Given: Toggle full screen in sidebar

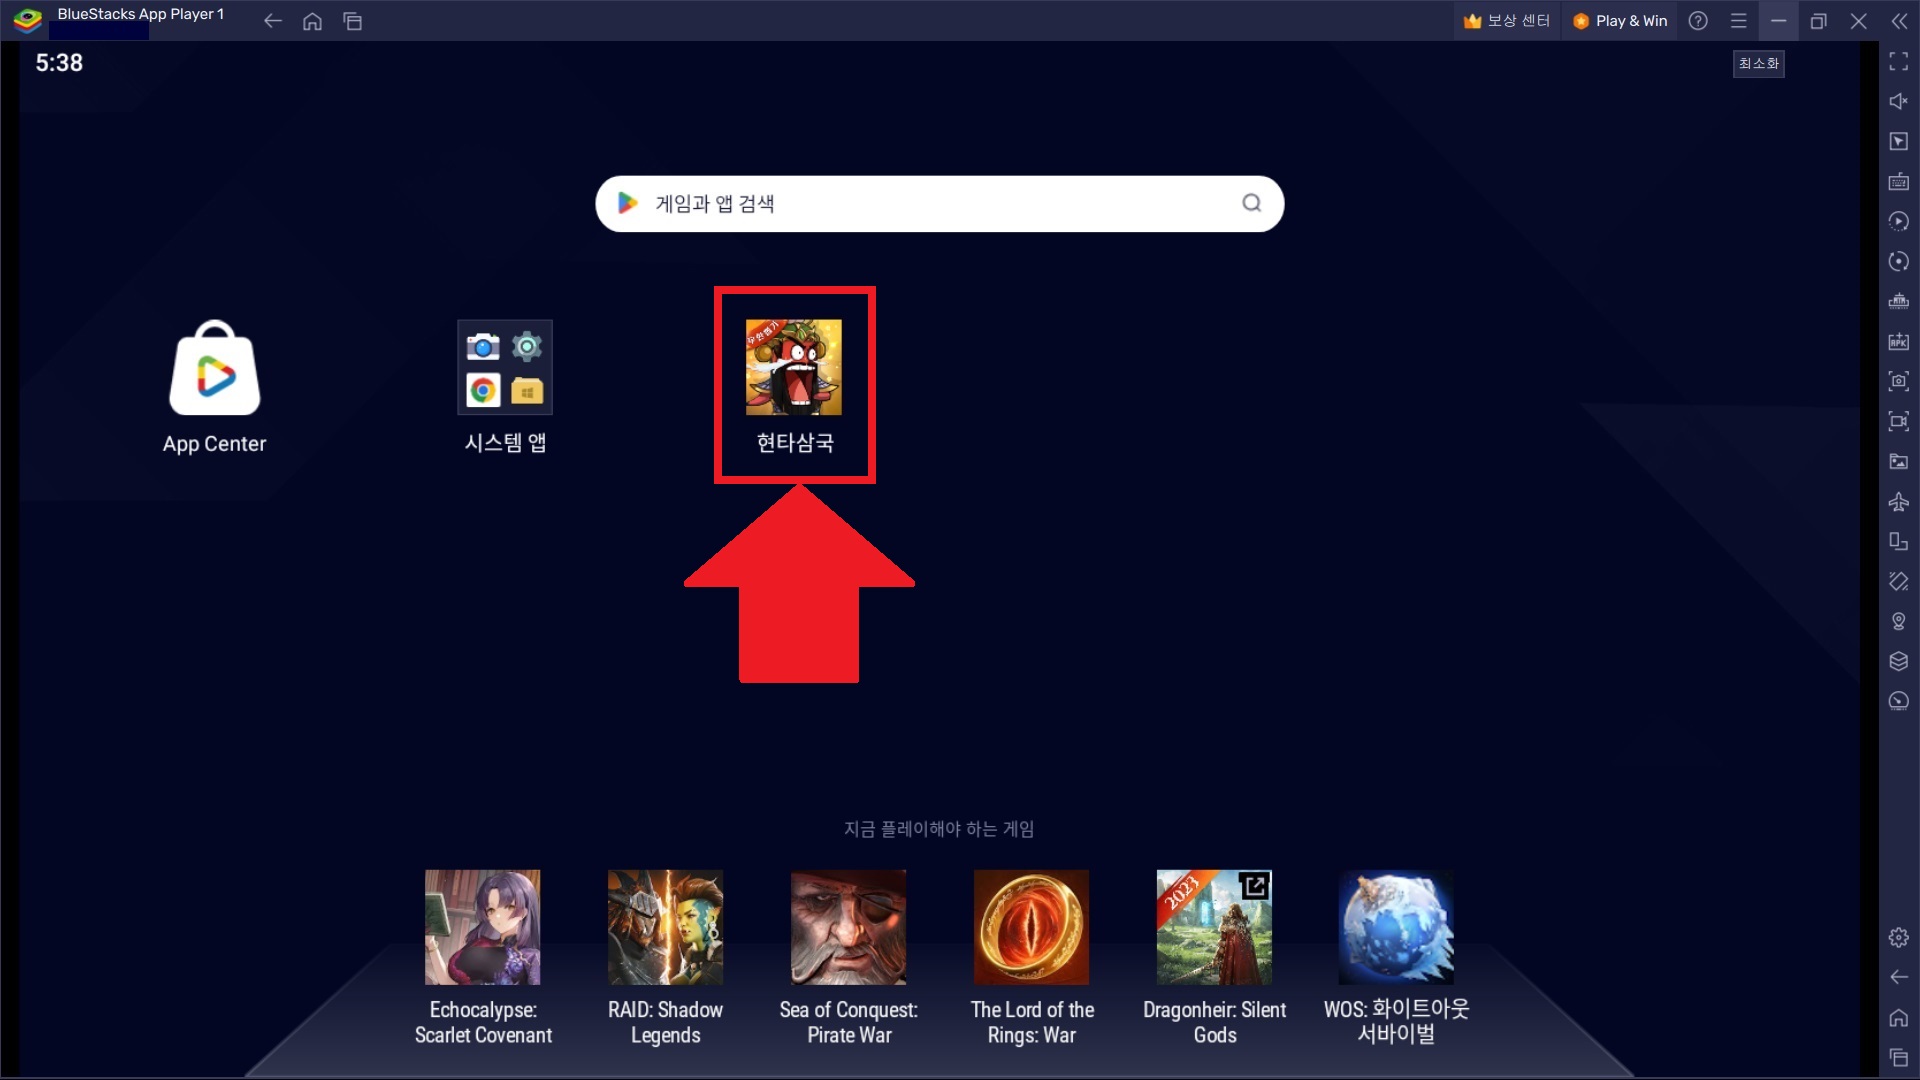Looking at the screenshot, I should (1898, 62).
